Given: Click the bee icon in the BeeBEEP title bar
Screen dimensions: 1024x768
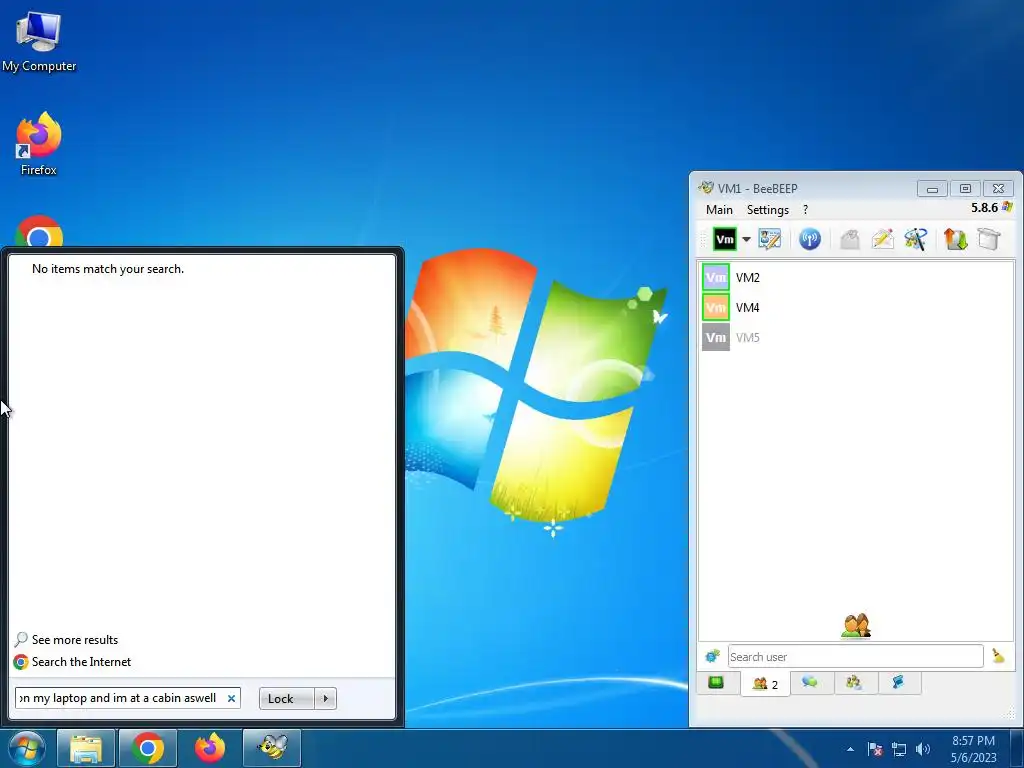Looking at the screenshot, I should (705, 188).
